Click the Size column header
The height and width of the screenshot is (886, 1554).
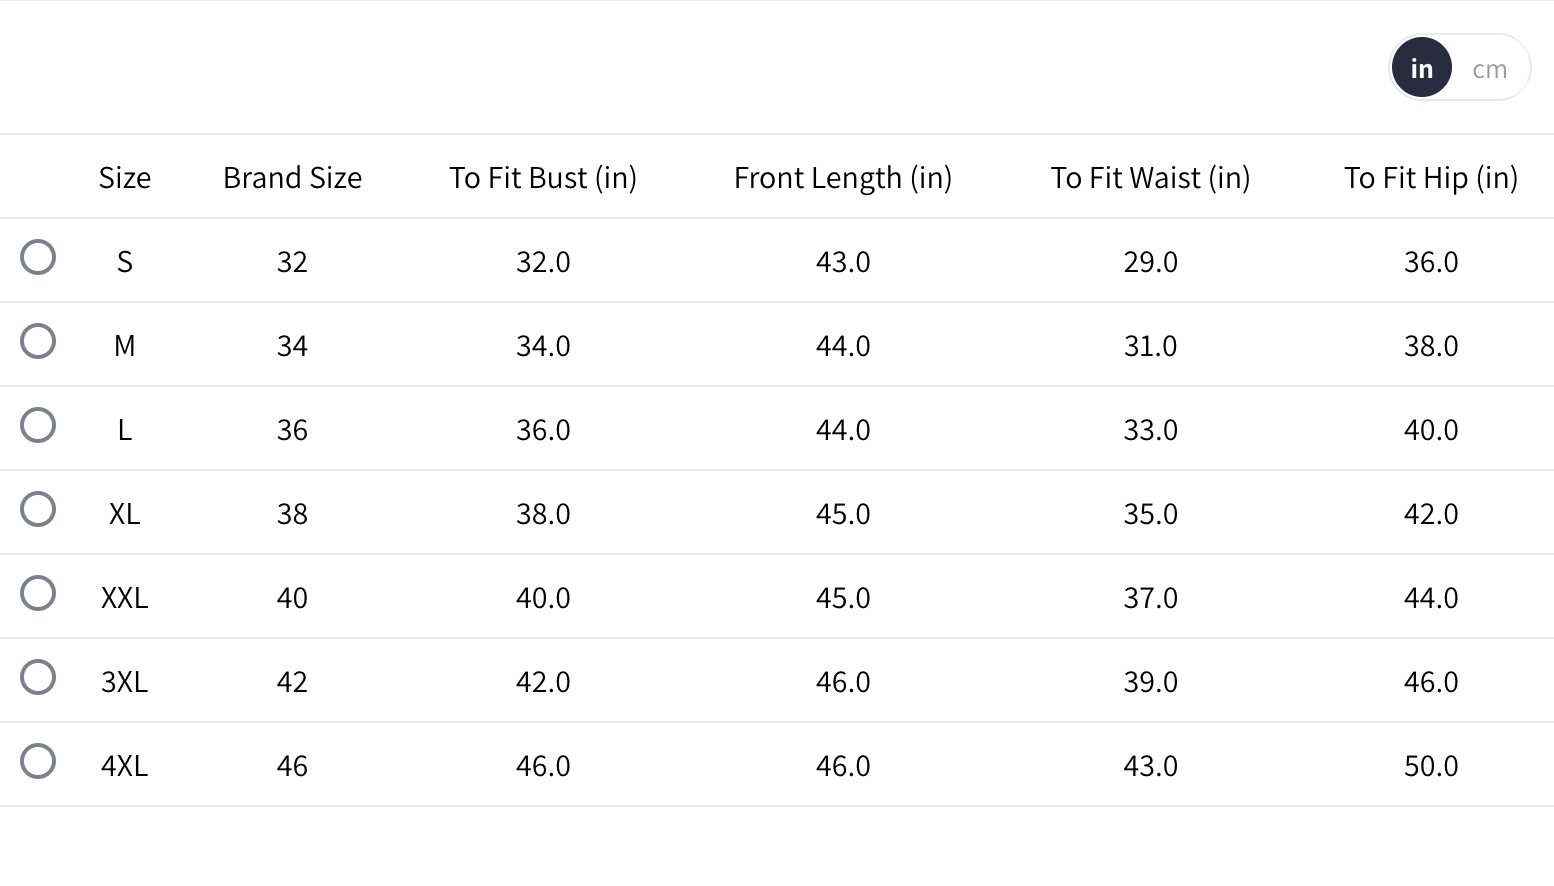click(x=125, y=178)
